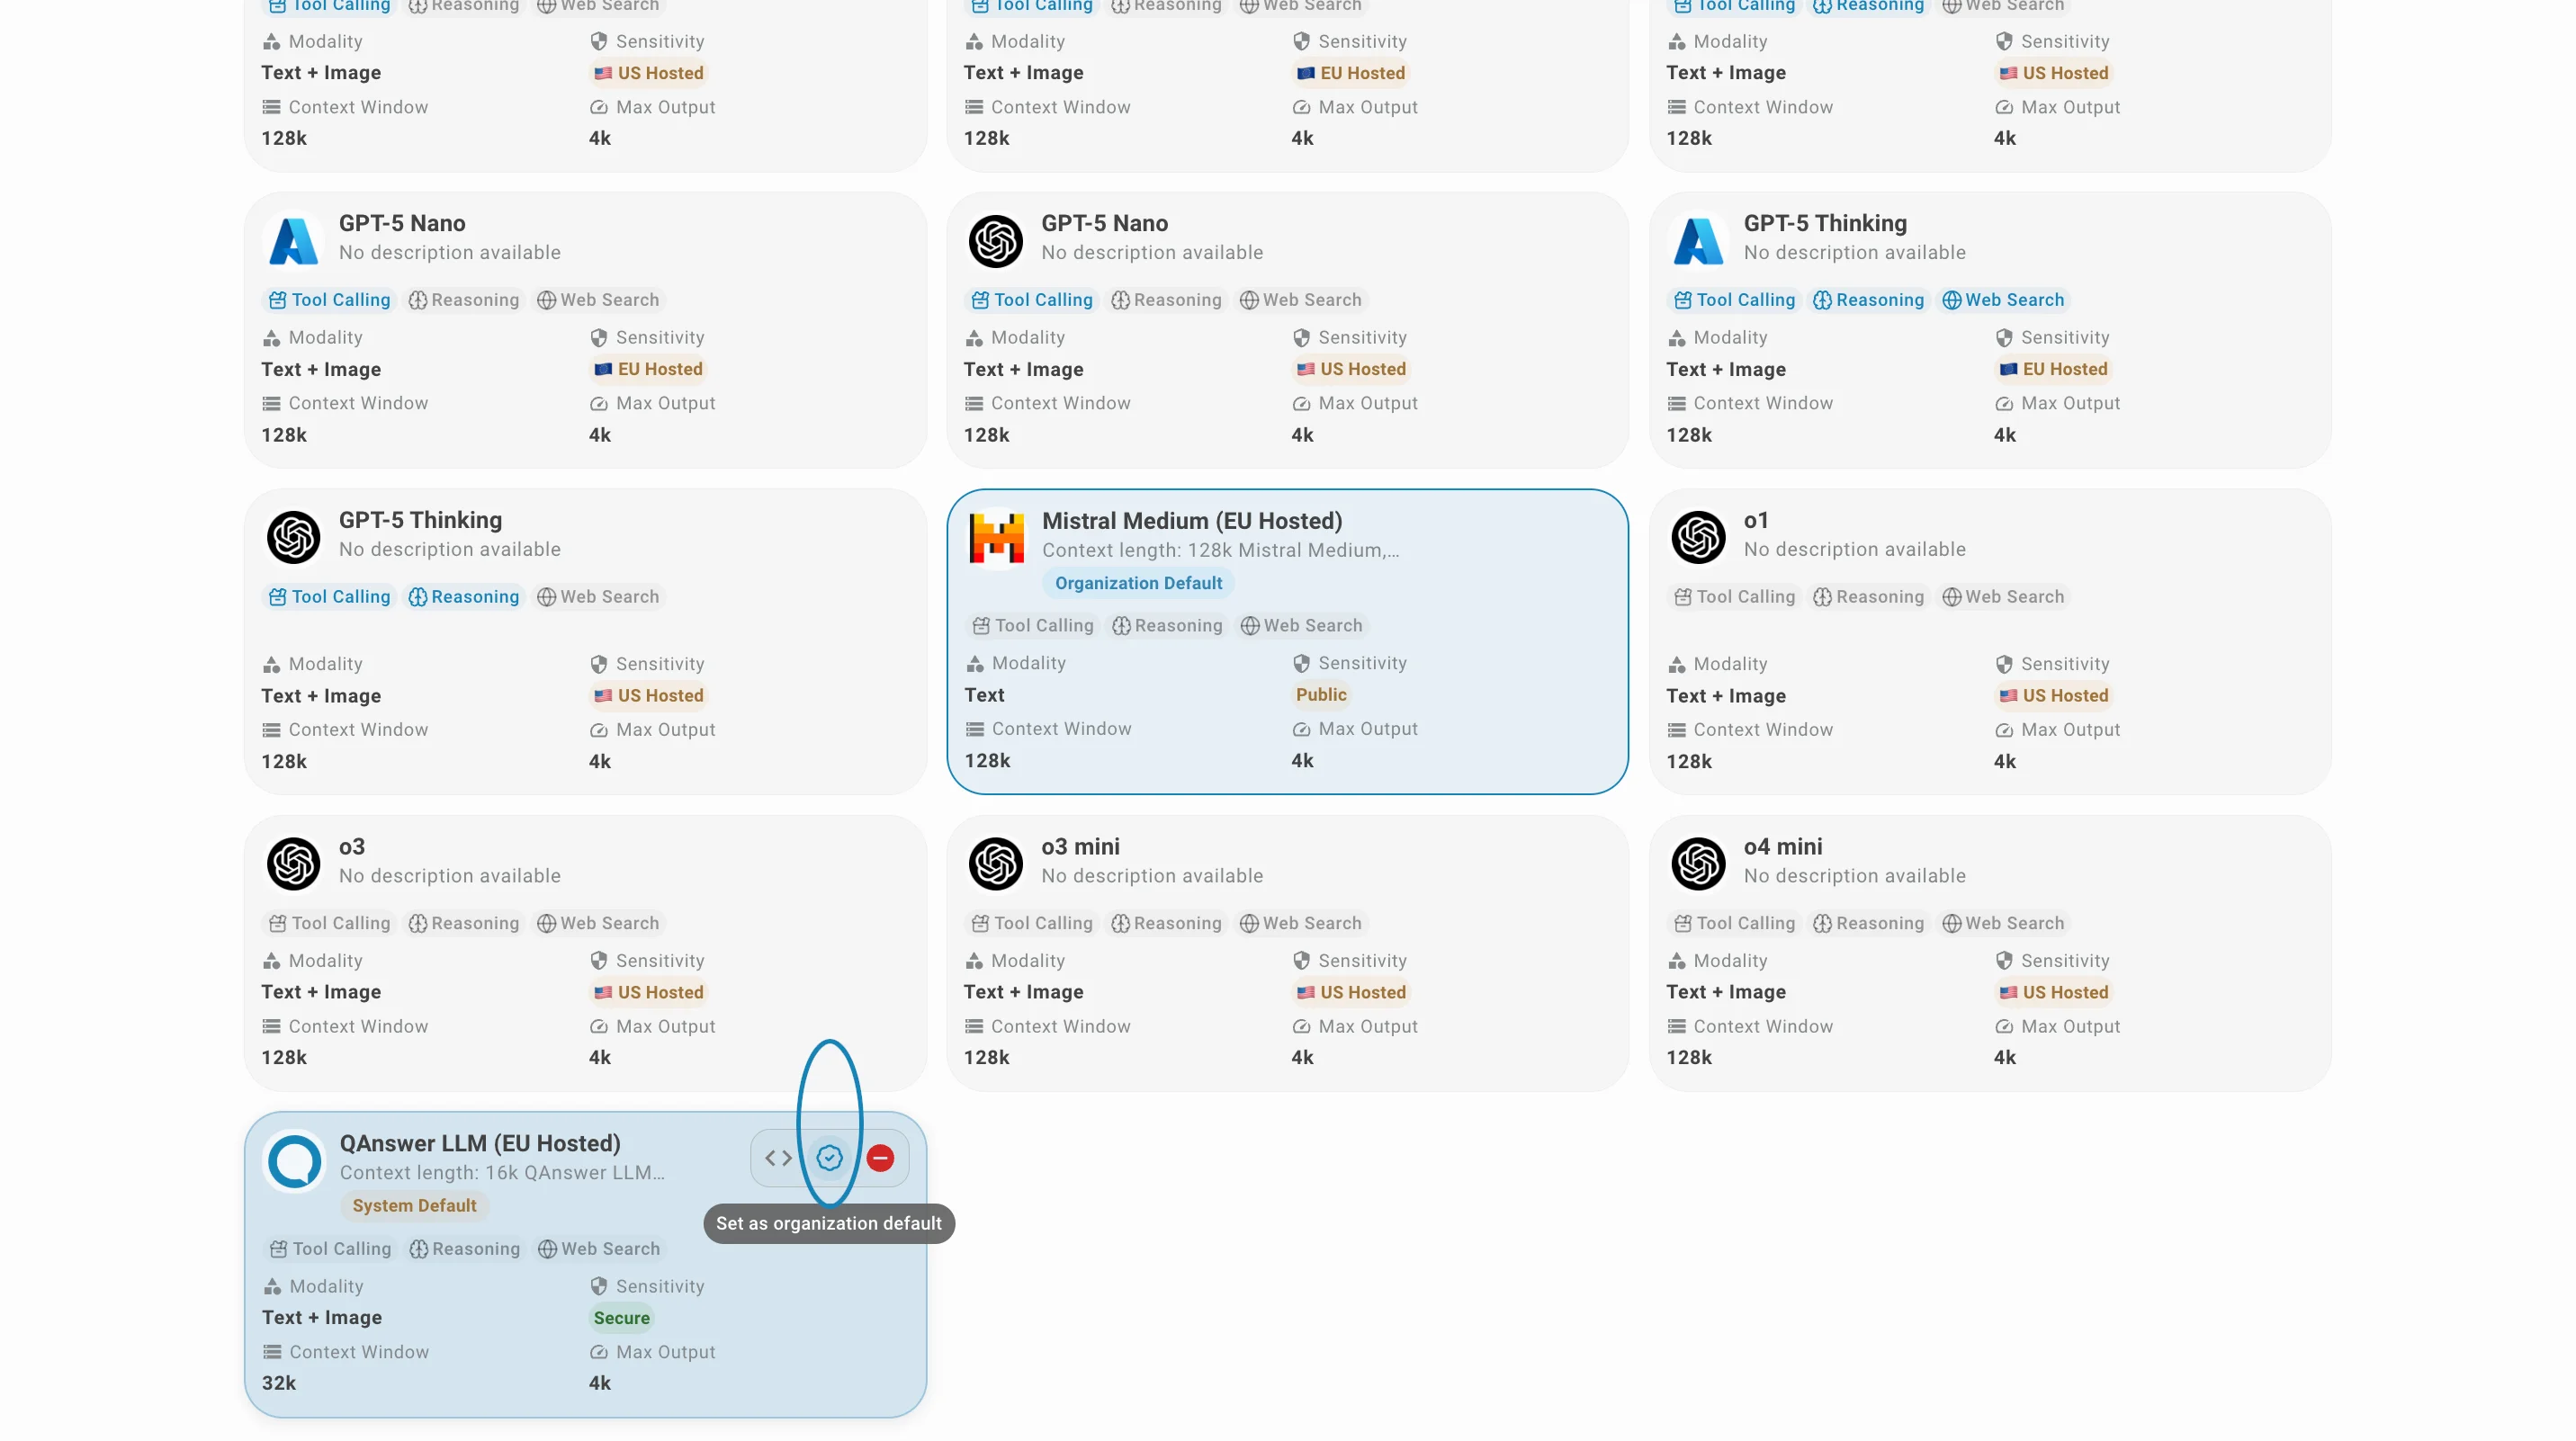Image resolution: width=2576 pixels, height=1441 pixels.
Task: Click the "Context length: 128k Mistral Medium" description
Action: point(1220,550)
